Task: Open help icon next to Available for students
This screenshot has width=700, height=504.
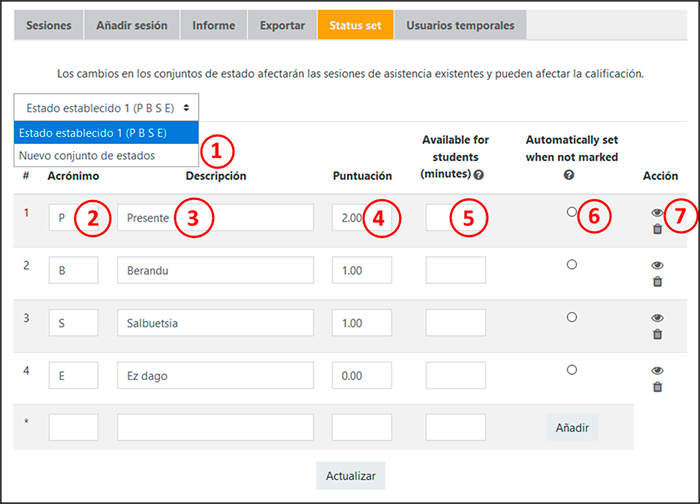Action: [479, 174]
